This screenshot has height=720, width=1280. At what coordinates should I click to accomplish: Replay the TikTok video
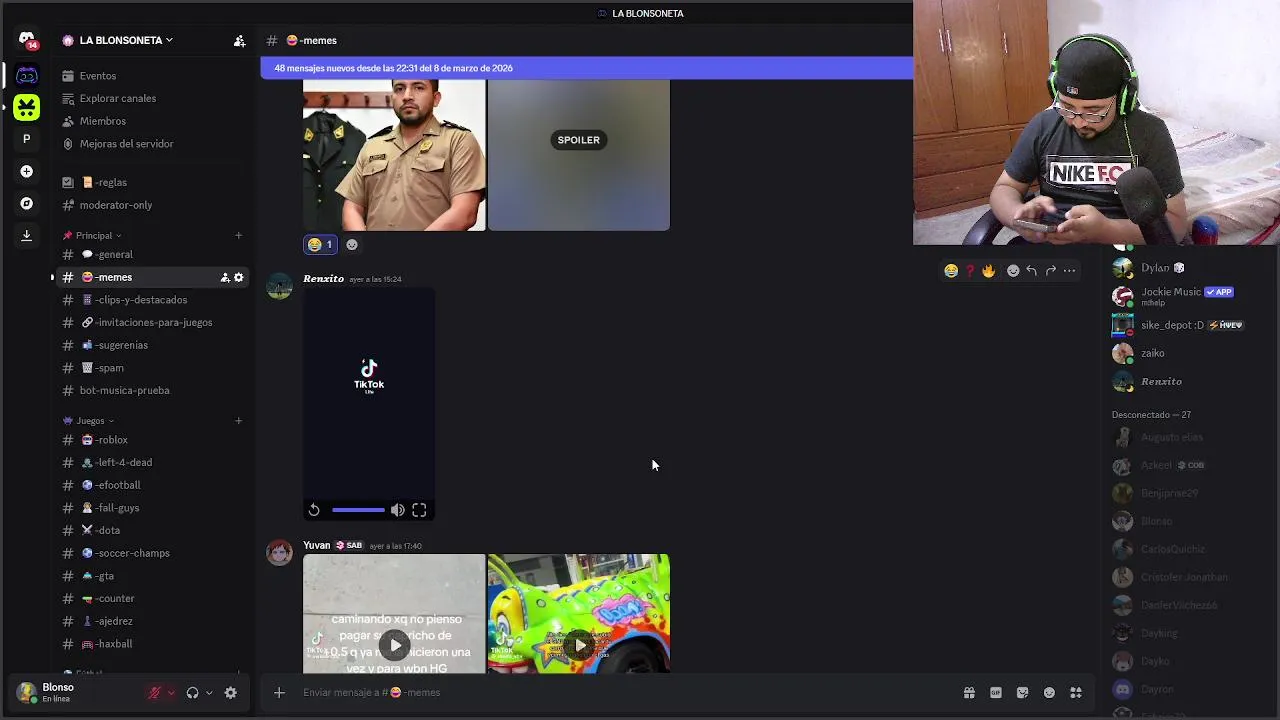pyautogui.click(x=314, y=510)
